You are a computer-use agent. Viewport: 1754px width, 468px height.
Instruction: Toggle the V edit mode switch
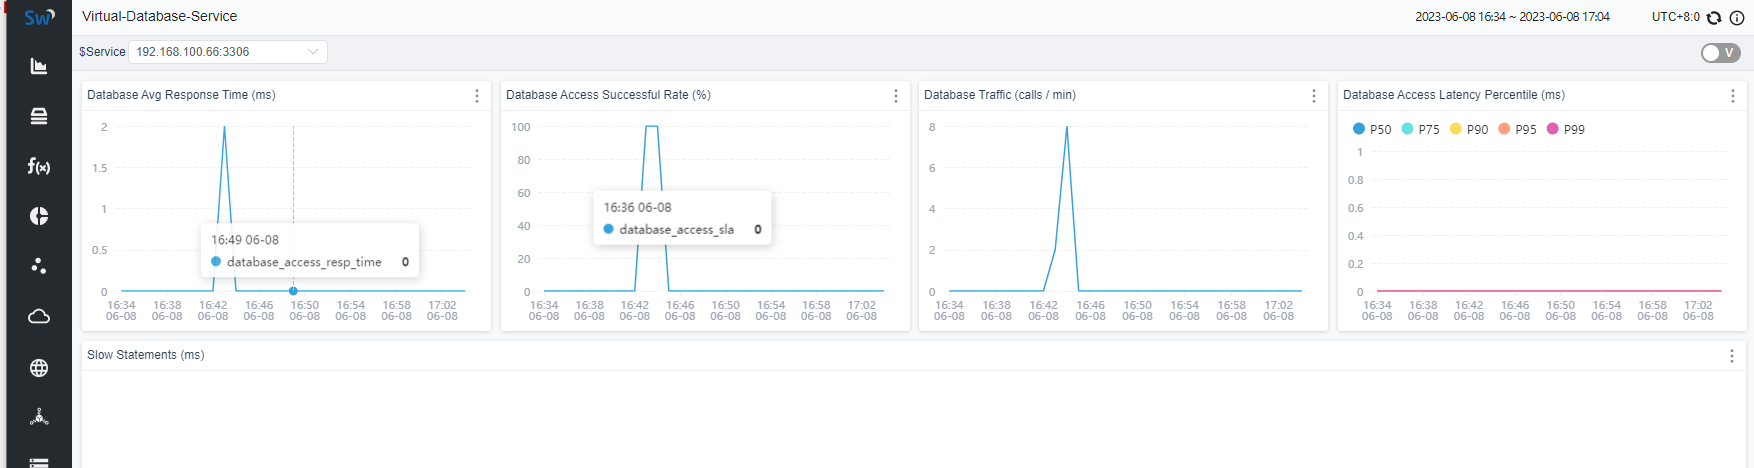1721,52
